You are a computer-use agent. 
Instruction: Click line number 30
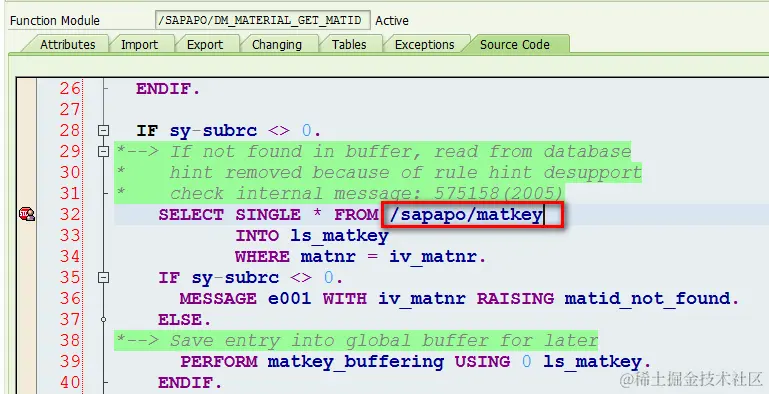(69, 173)
